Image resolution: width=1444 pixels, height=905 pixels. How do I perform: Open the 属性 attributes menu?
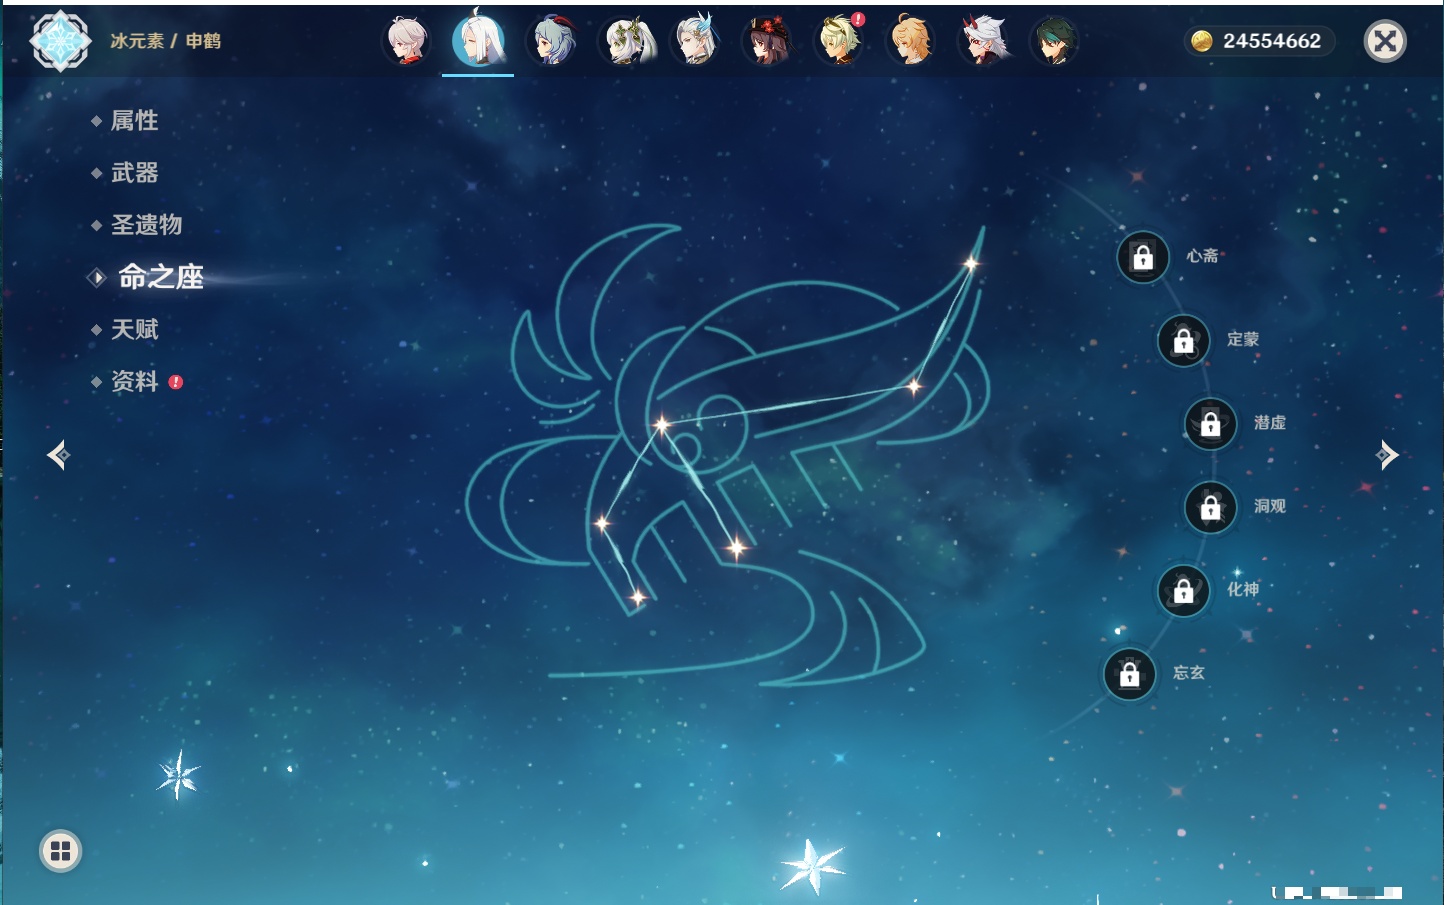tap(134, 121)
